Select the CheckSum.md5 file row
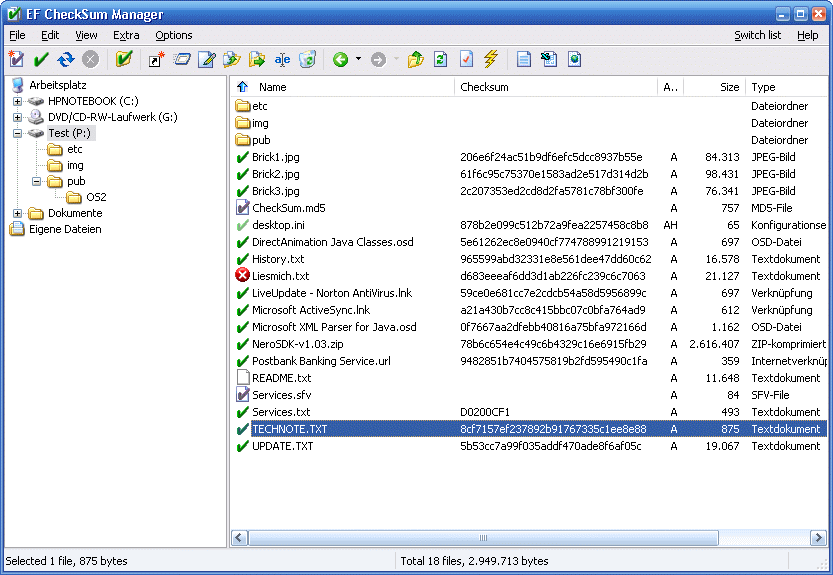 click(x=529, y=208)
